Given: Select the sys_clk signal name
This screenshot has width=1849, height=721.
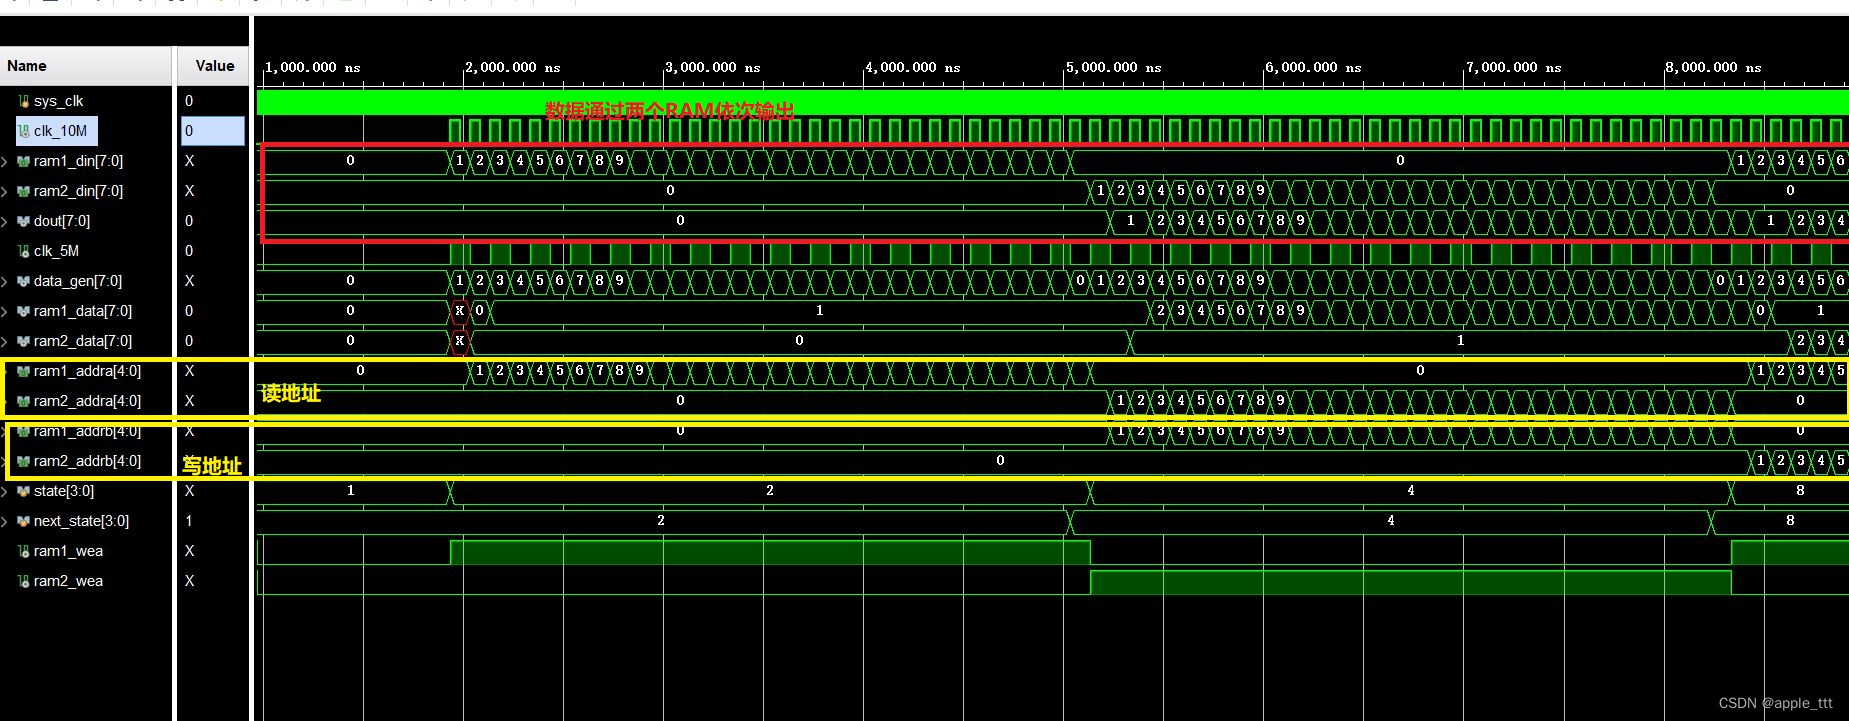Looking at the screenshot, I should [58, 101].
